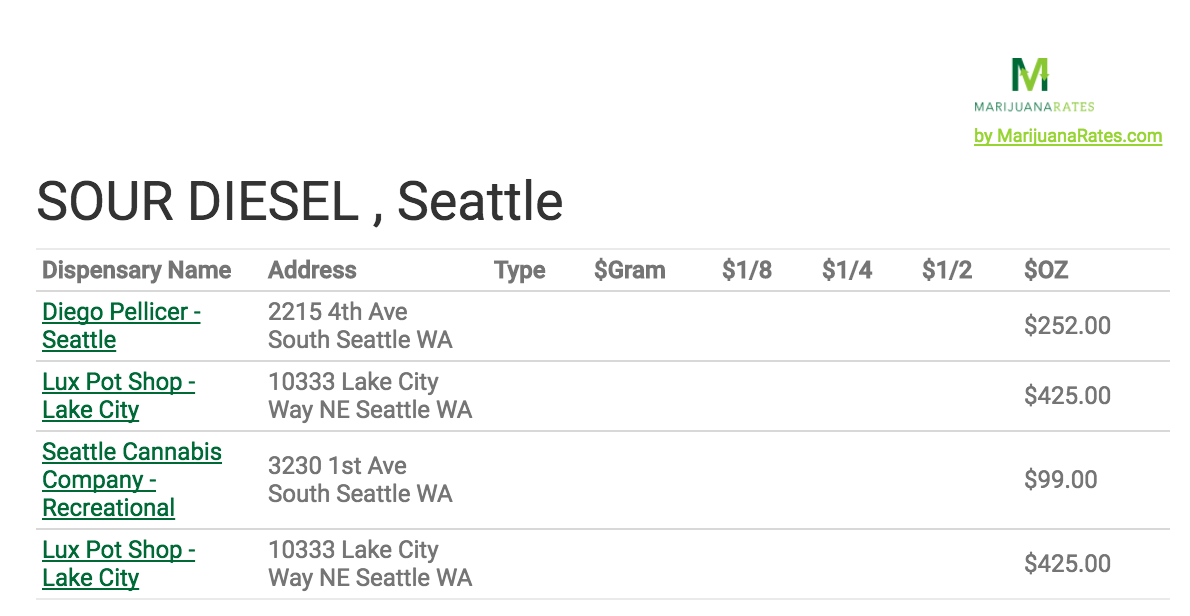Click the 3230 1st Ave address cell
Image resolution: width=1190 pixels, height=616 pixels.
point(360,479)
